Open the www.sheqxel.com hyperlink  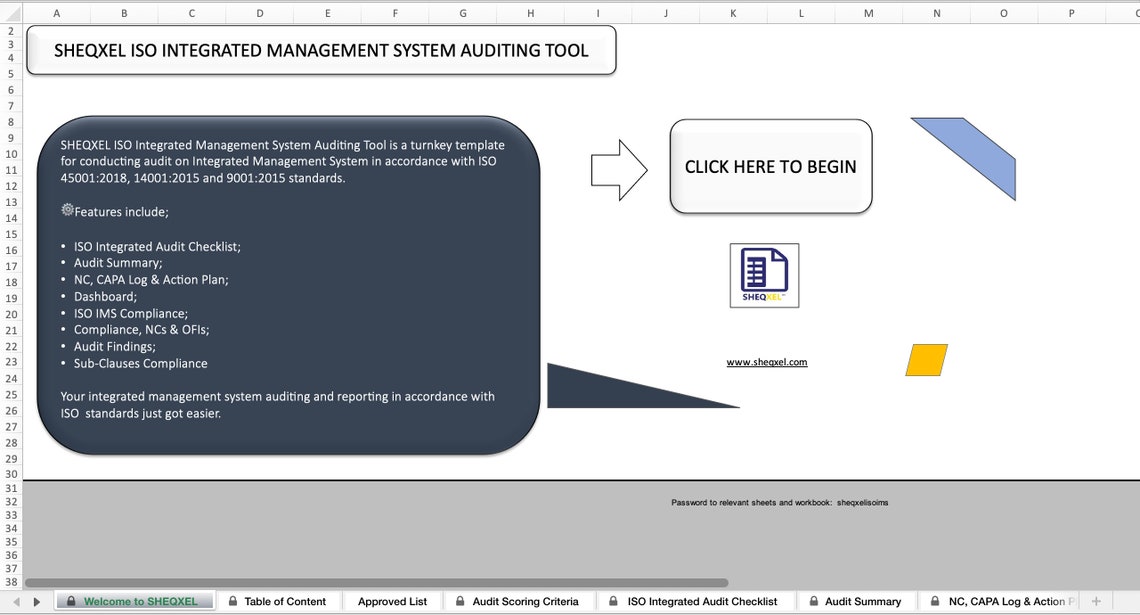coord(765,361)
